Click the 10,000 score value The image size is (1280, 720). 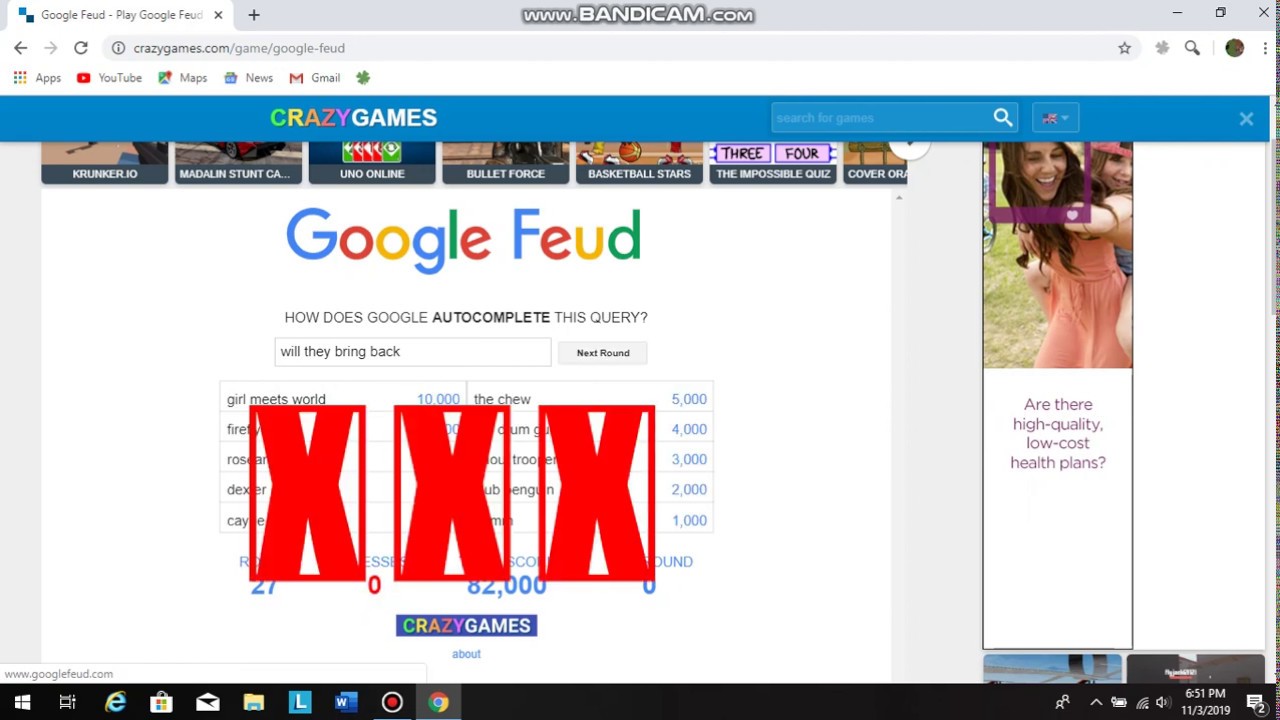[438, 399]
